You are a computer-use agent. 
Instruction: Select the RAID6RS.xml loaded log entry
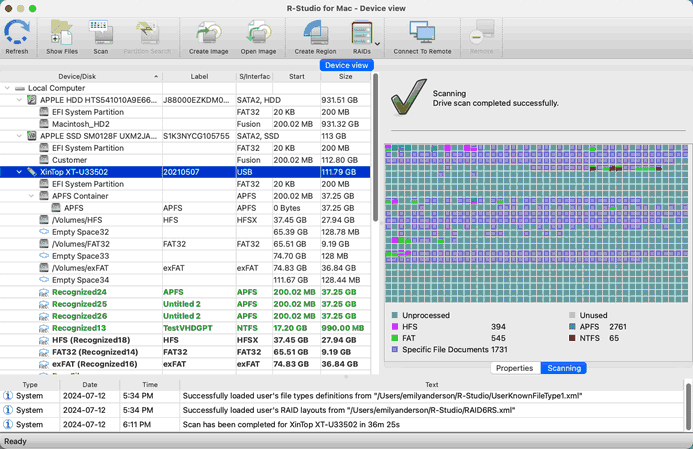[x=343, y=410]
